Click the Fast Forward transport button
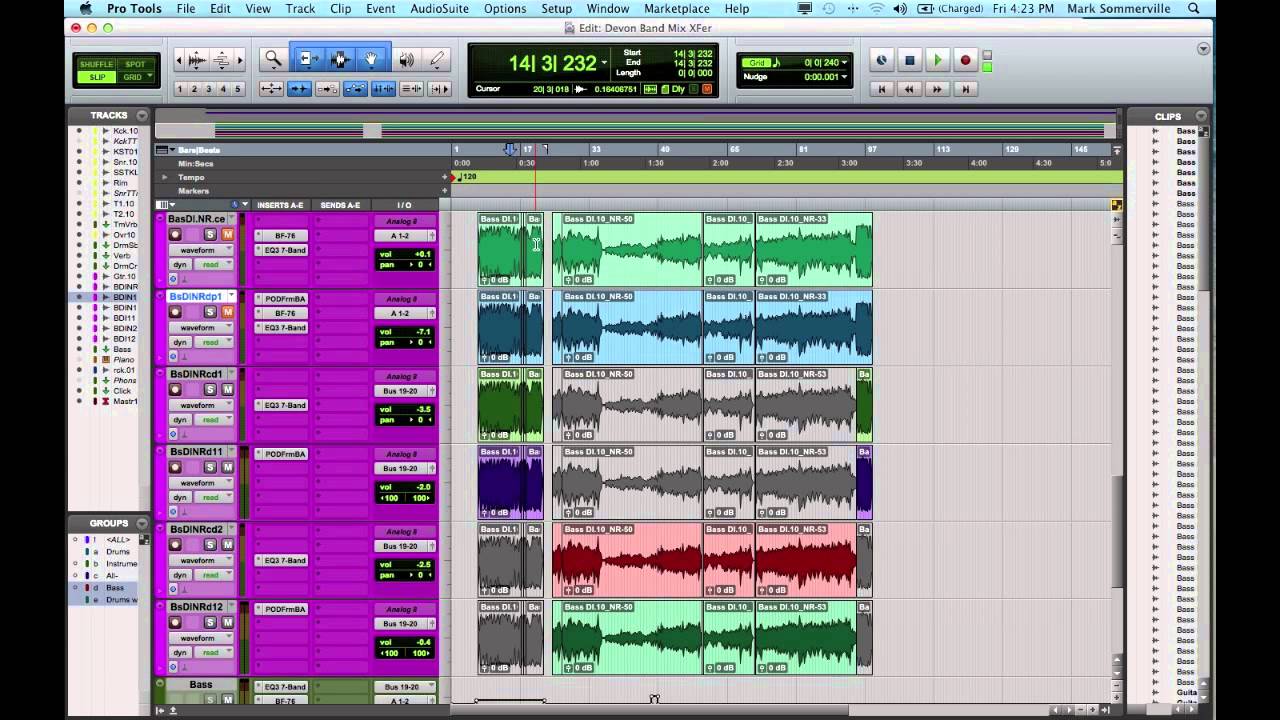Viewport: 1280px width, 720px height. (x=937, y=89)
